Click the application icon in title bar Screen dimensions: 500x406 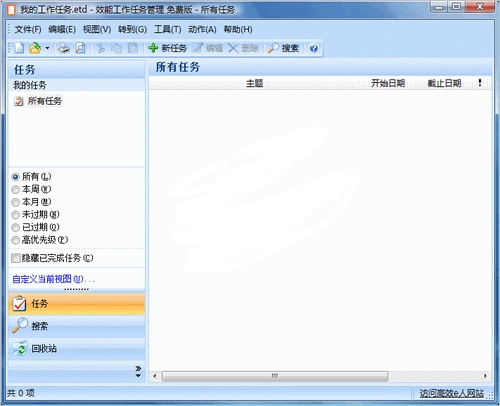coord(11,10)
